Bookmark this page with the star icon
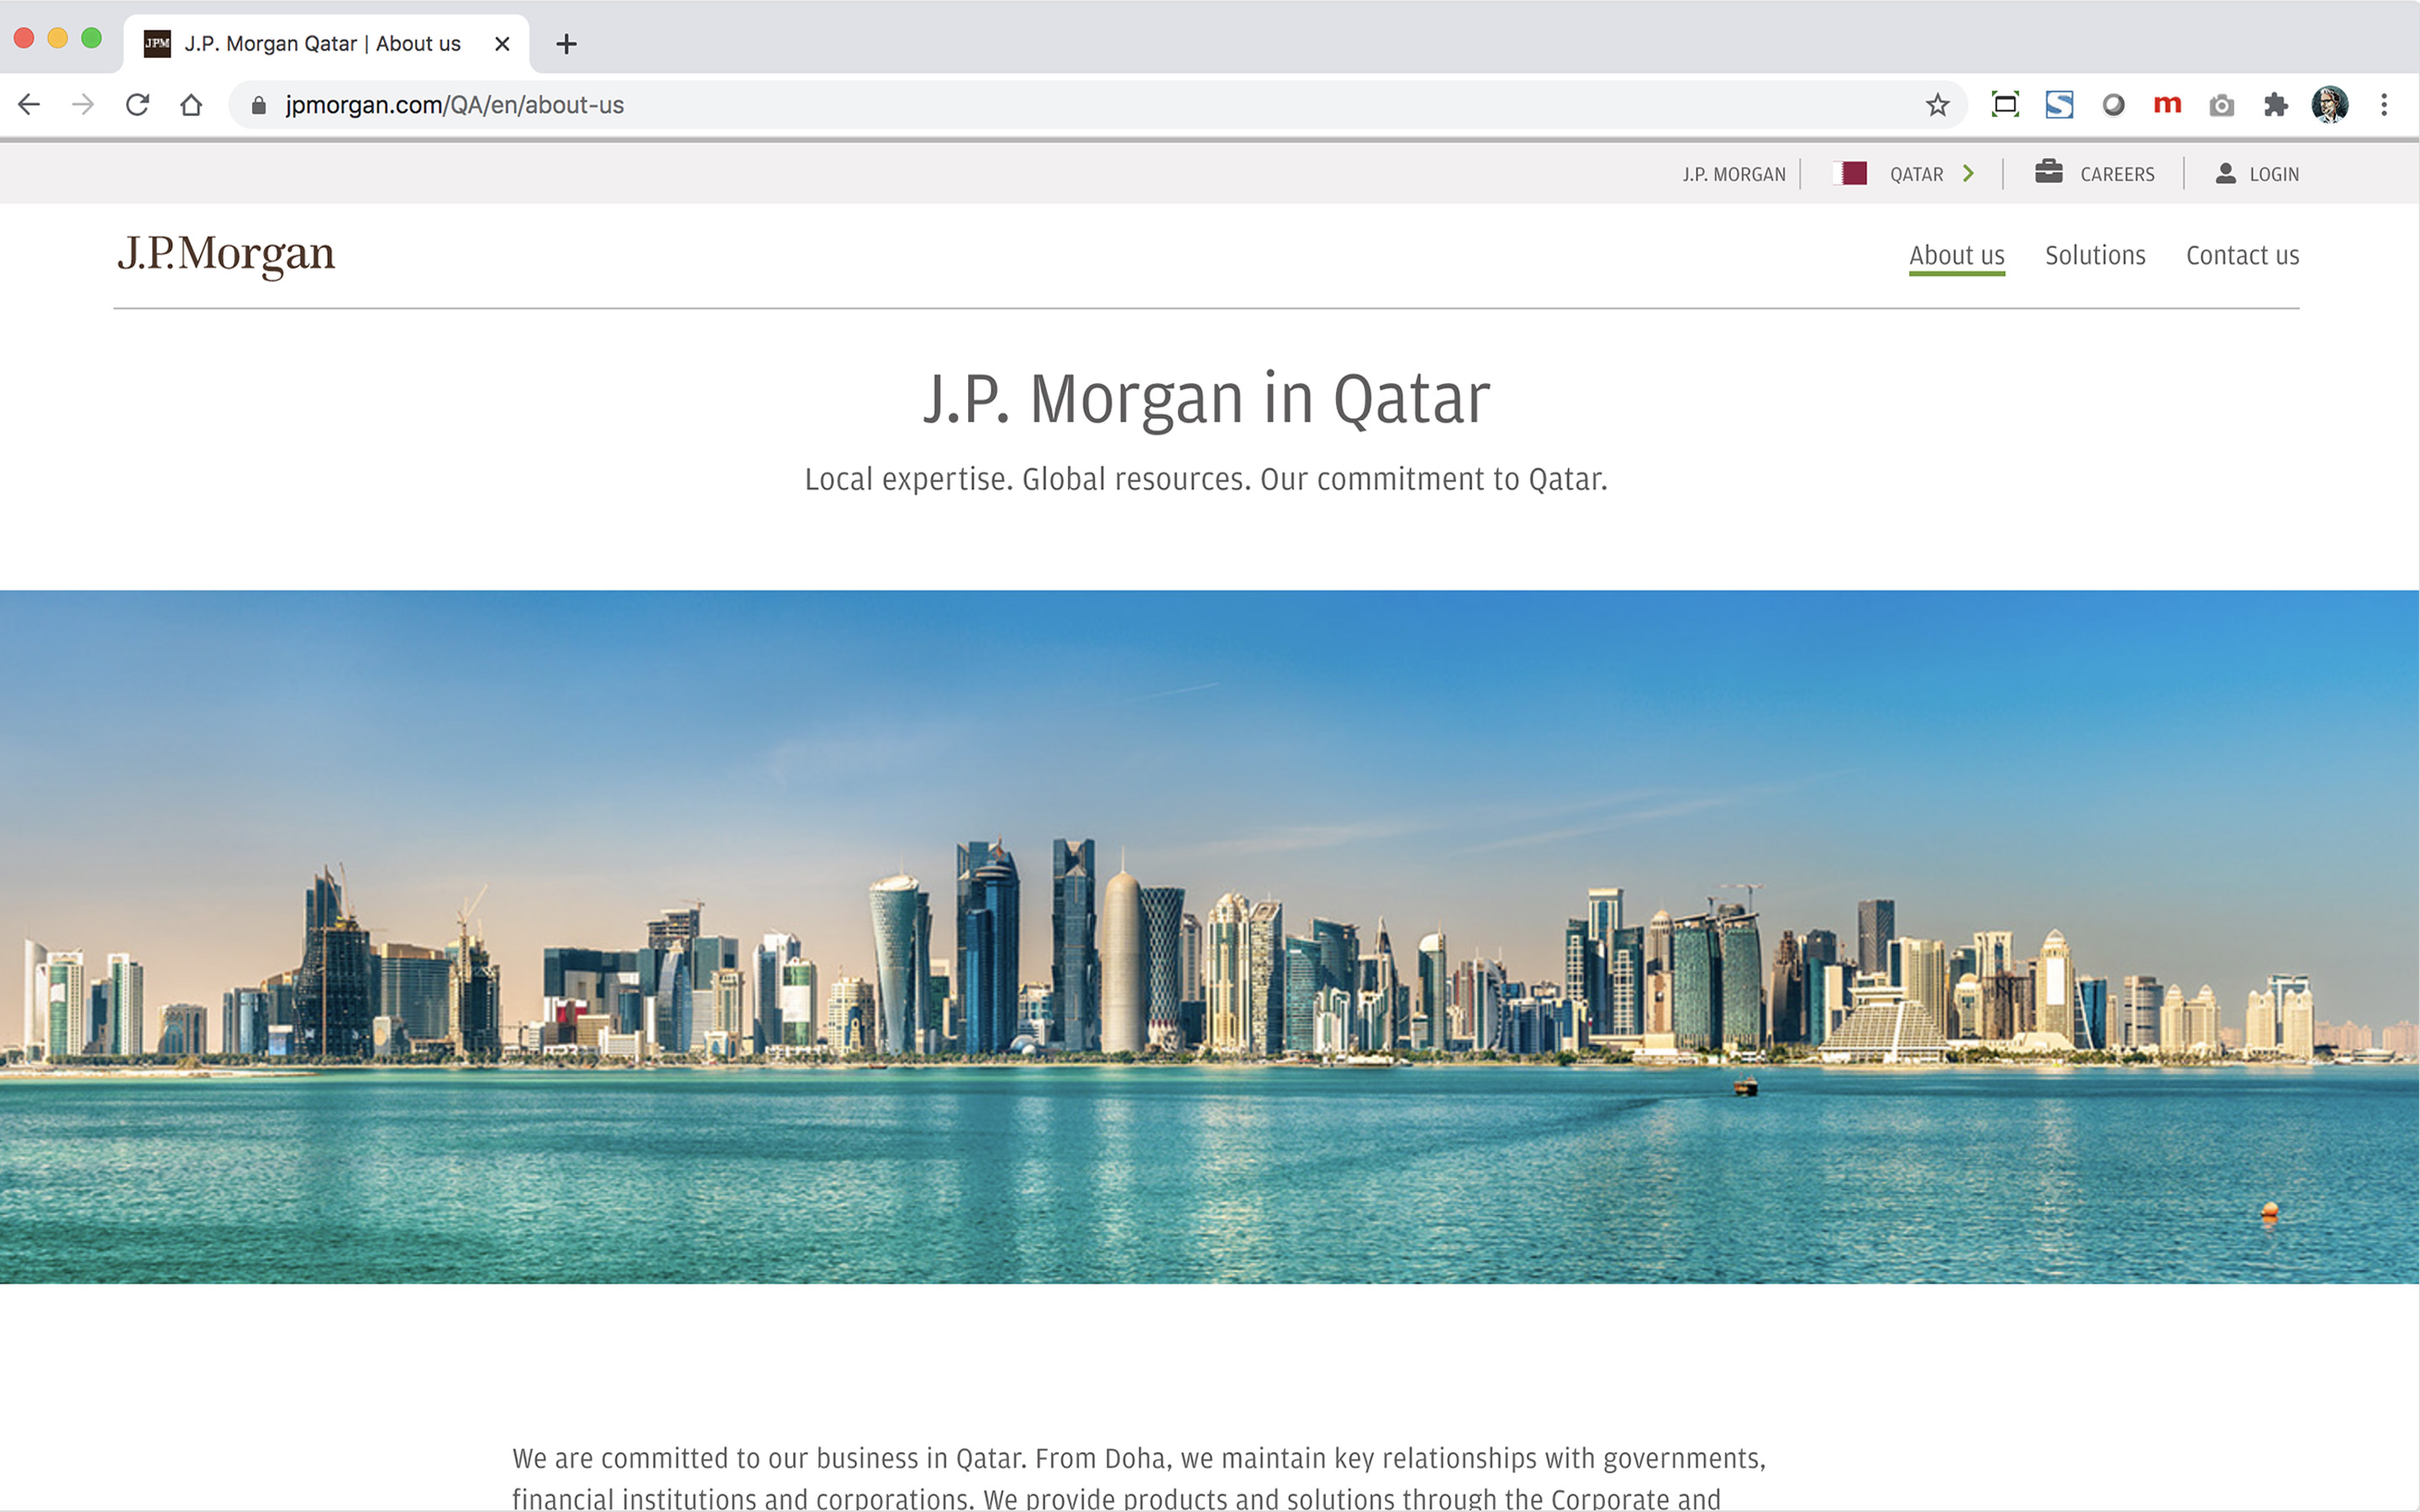 (1937, 105)
